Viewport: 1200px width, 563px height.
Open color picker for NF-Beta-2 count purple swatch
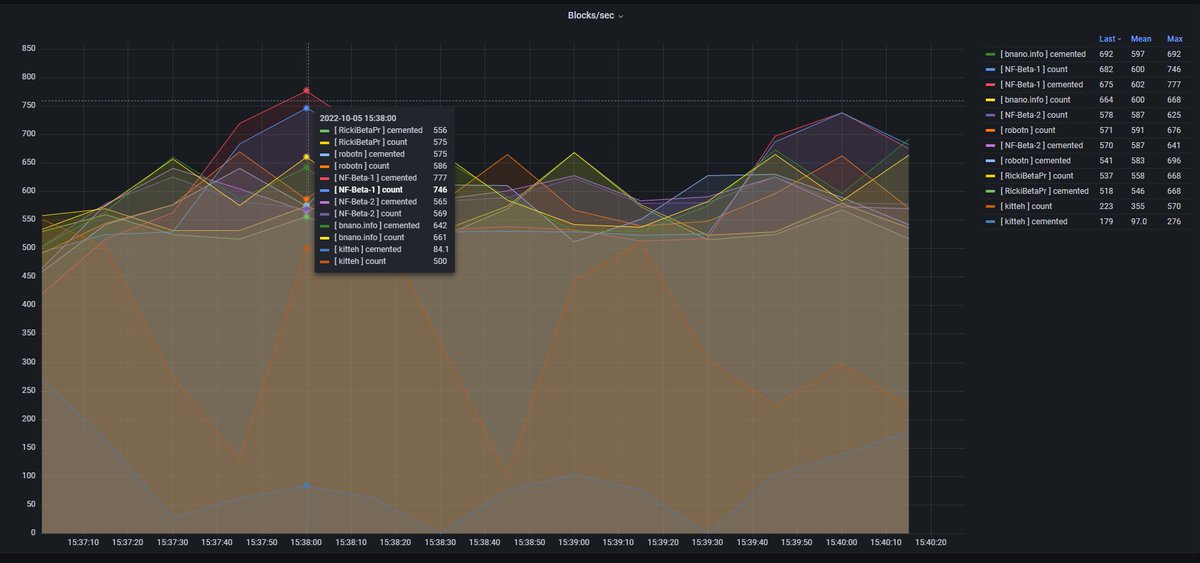coord(990,115)
